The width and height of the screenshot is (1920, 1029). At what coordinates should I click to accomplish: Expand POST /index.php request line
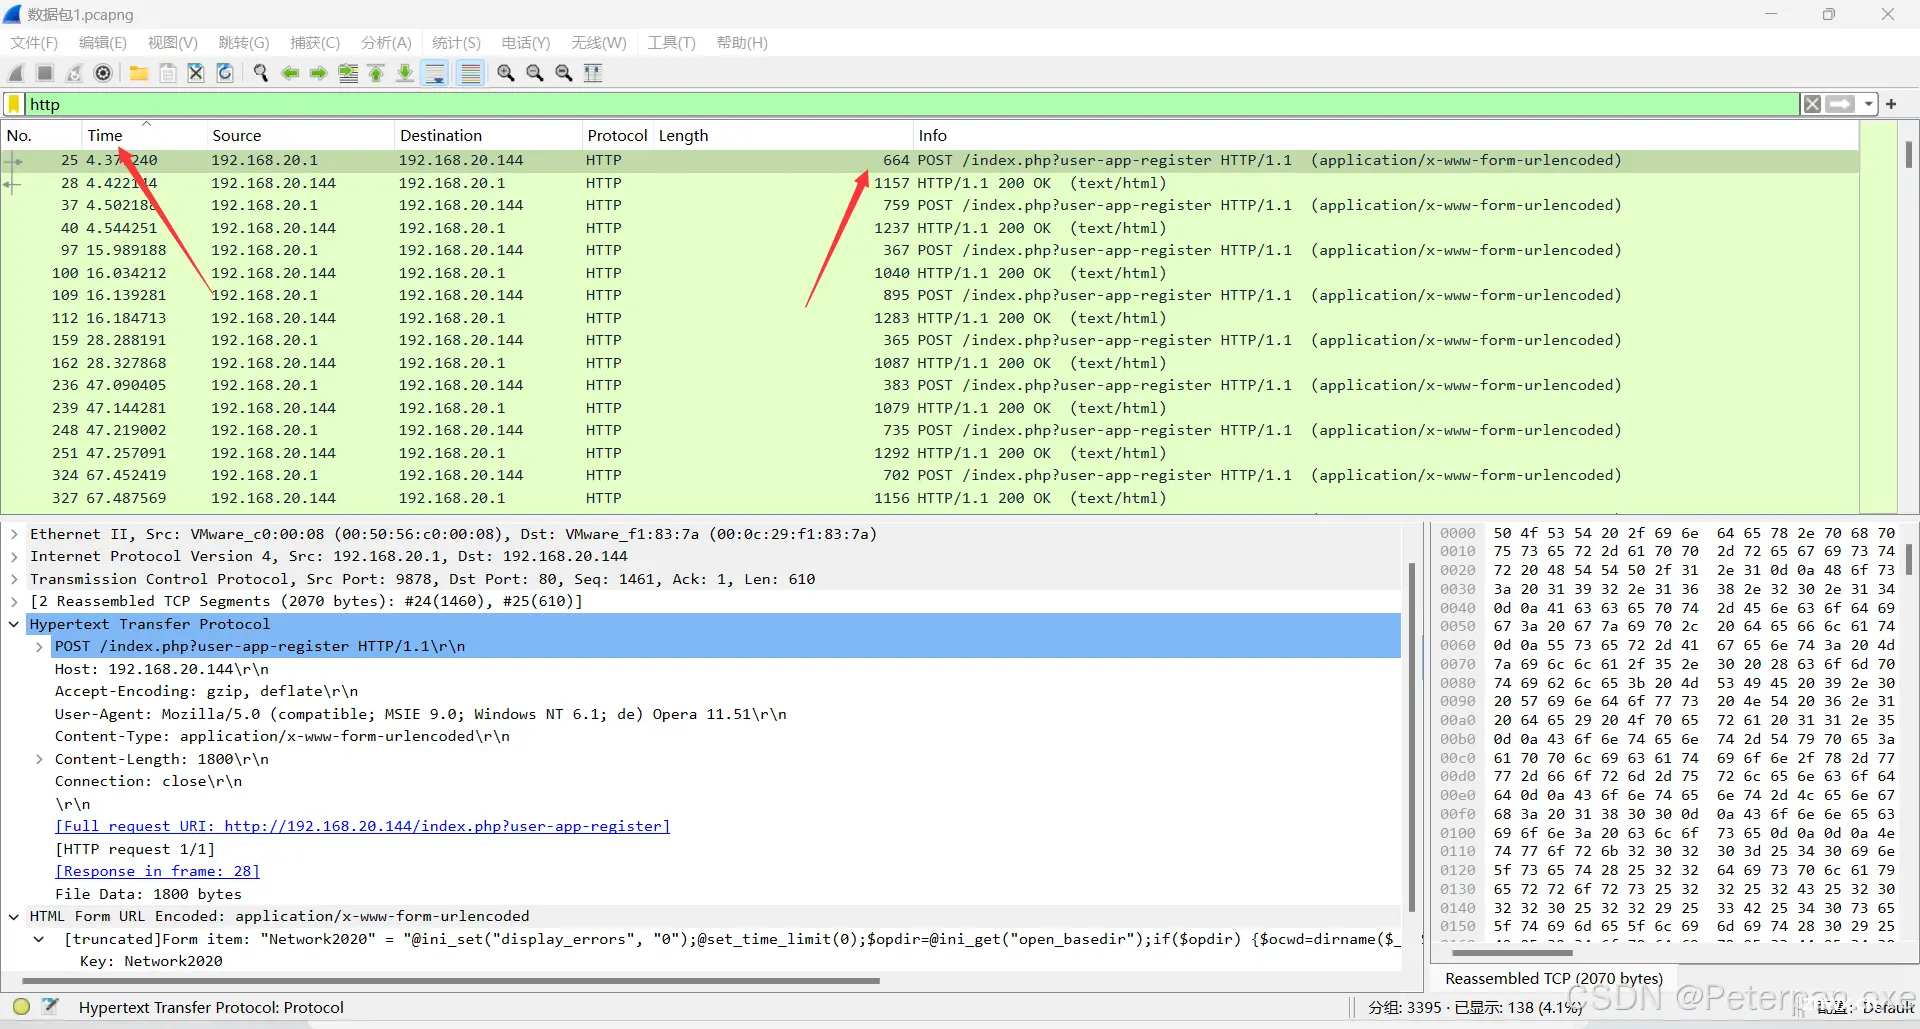pyautogui.click(x=39, y=647)
